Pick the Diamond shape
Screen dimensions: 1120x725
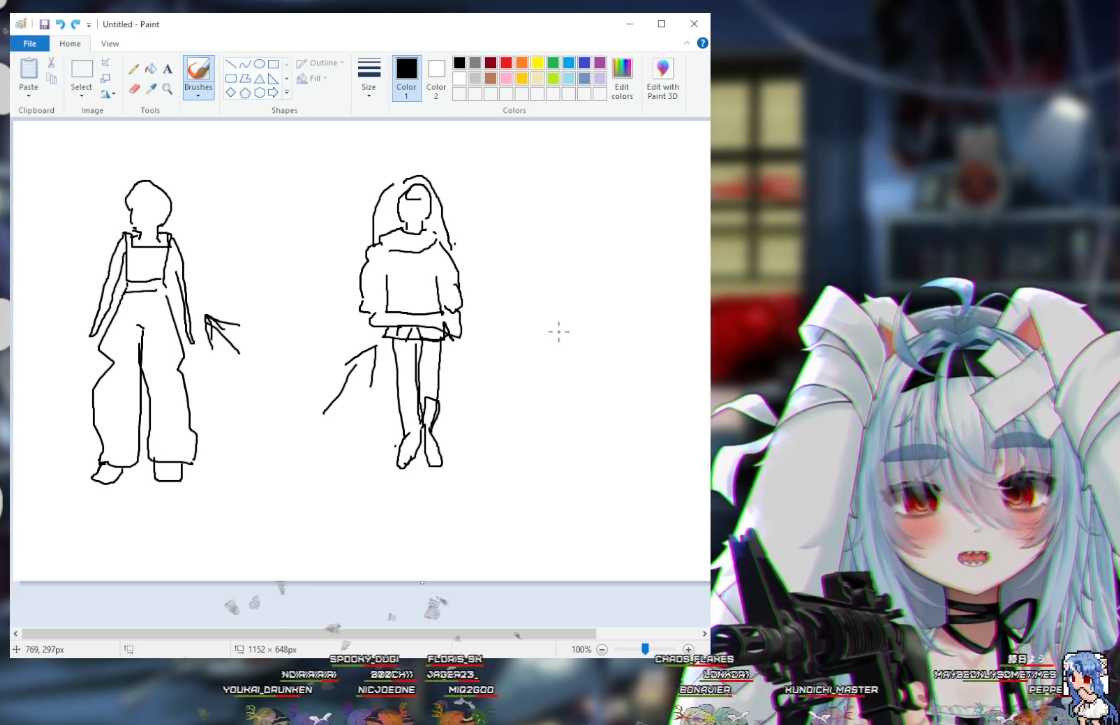click(x=231, y=92)
